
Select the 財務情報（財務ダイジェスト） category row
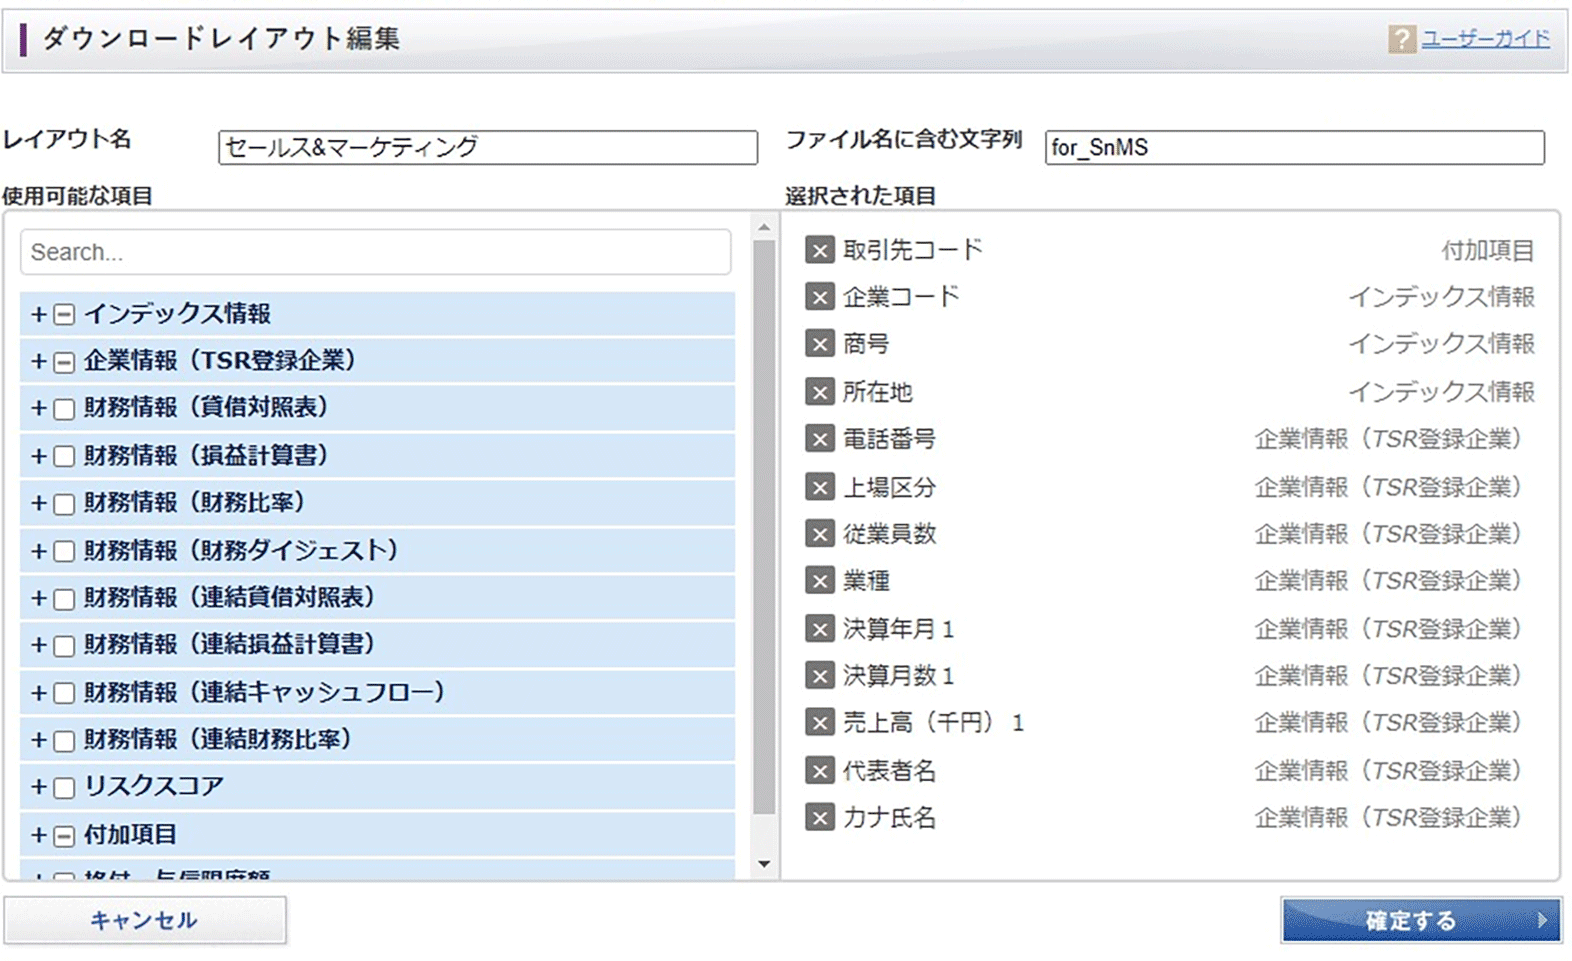pos(377,550)
